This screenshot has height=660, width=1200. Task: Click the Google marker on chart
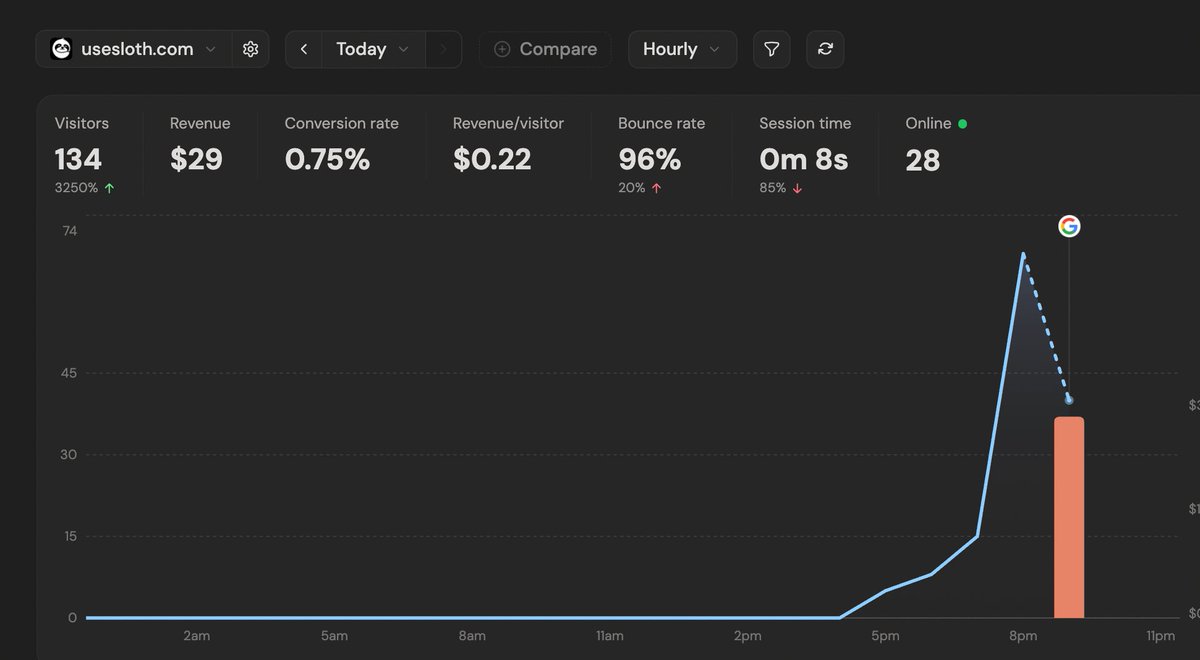[x=1069, y=227]
